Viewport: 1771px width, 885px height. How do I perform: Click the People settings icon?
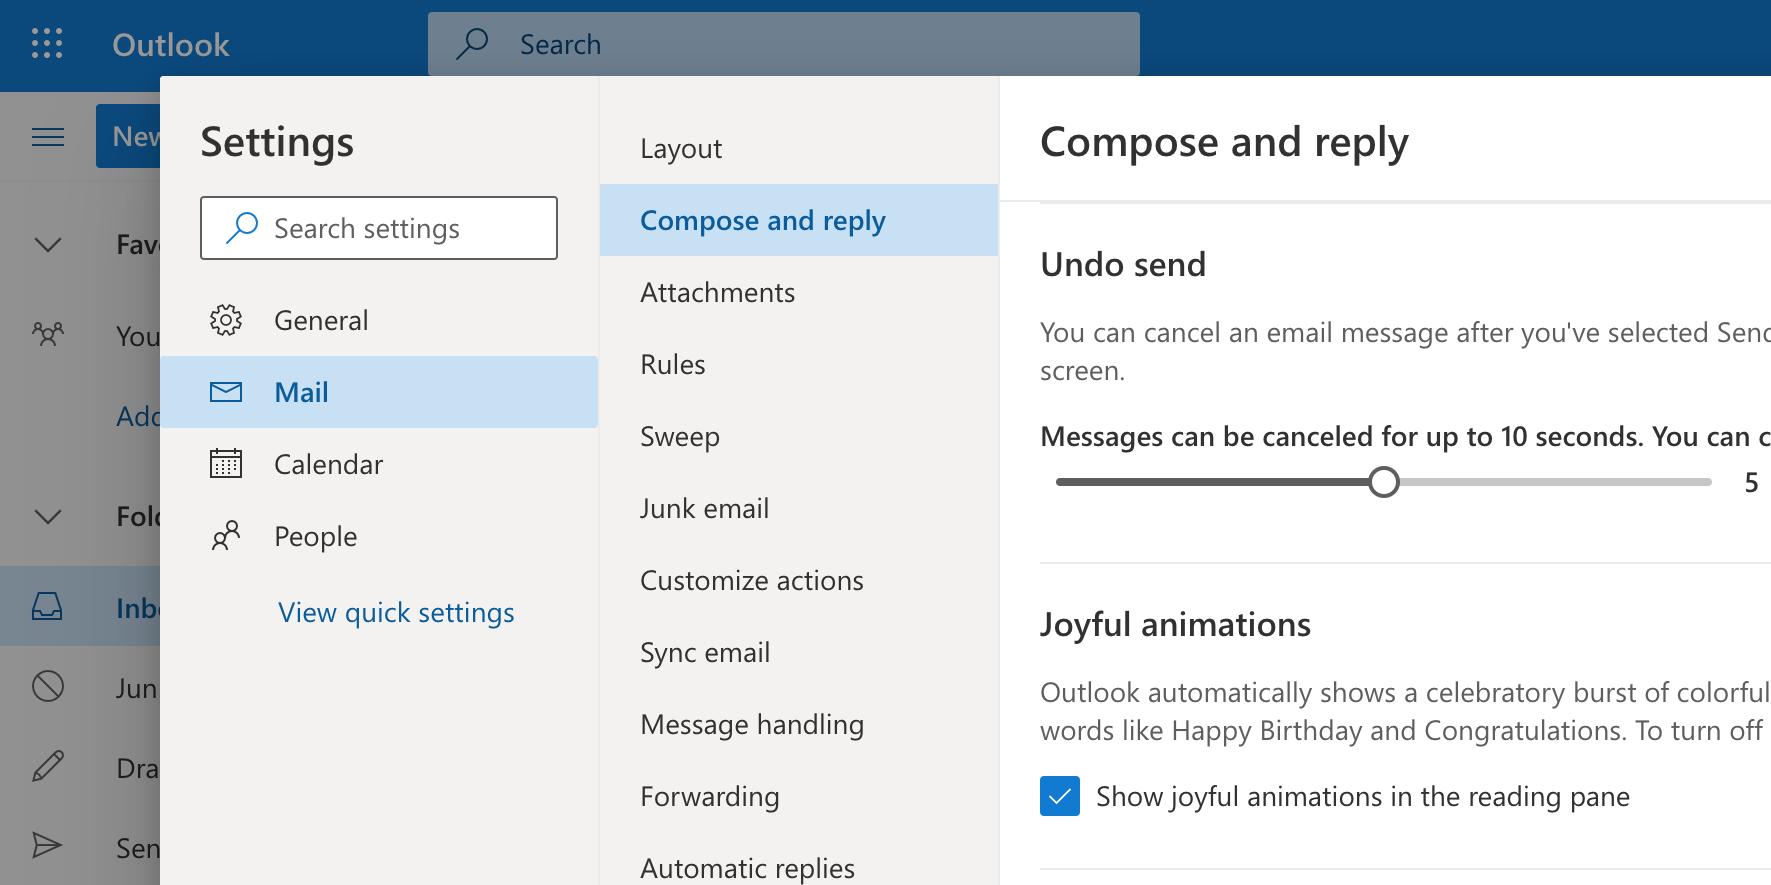pos(226,536)
